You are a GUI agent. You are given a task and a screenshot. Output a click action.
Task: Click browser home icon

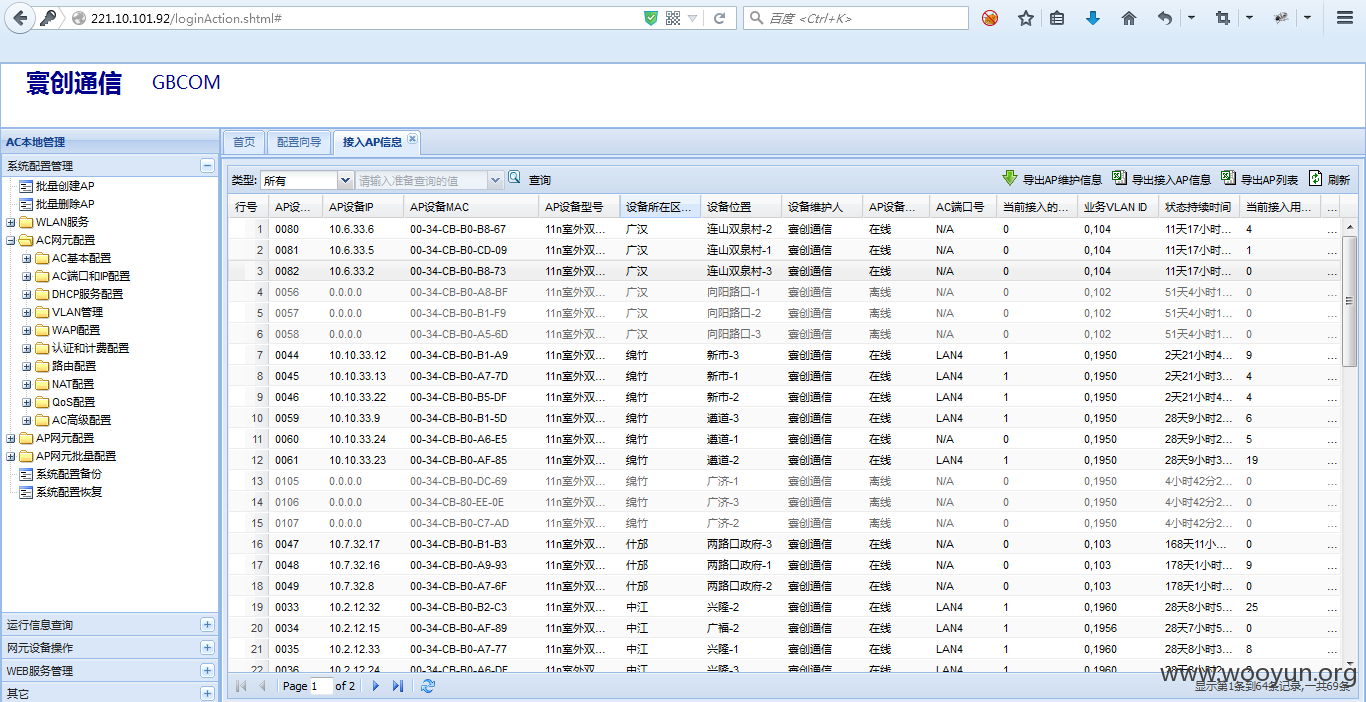point(1129,18)
